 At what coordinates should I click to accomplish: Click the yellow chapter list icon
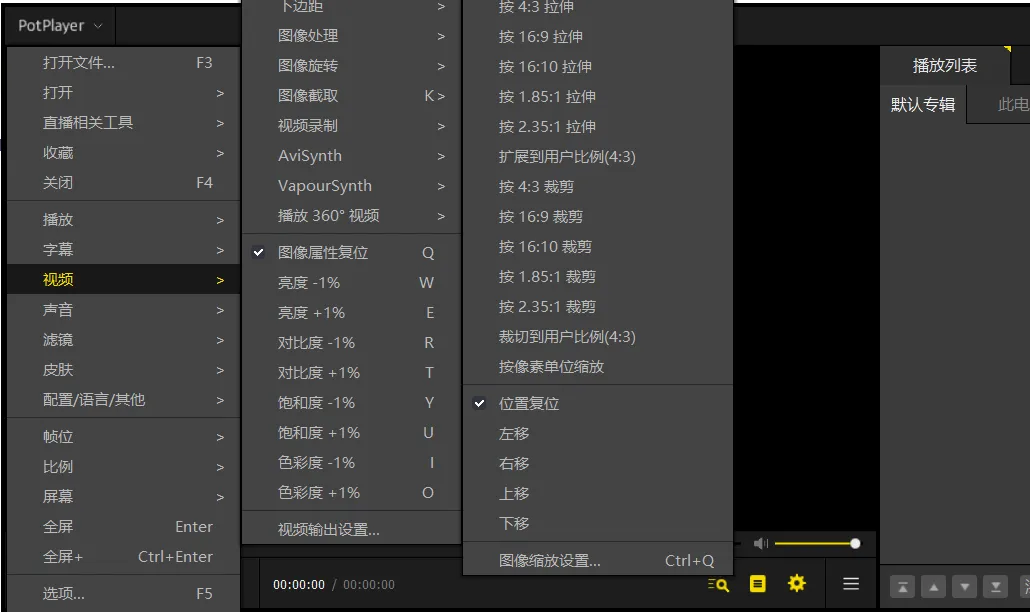757,584
